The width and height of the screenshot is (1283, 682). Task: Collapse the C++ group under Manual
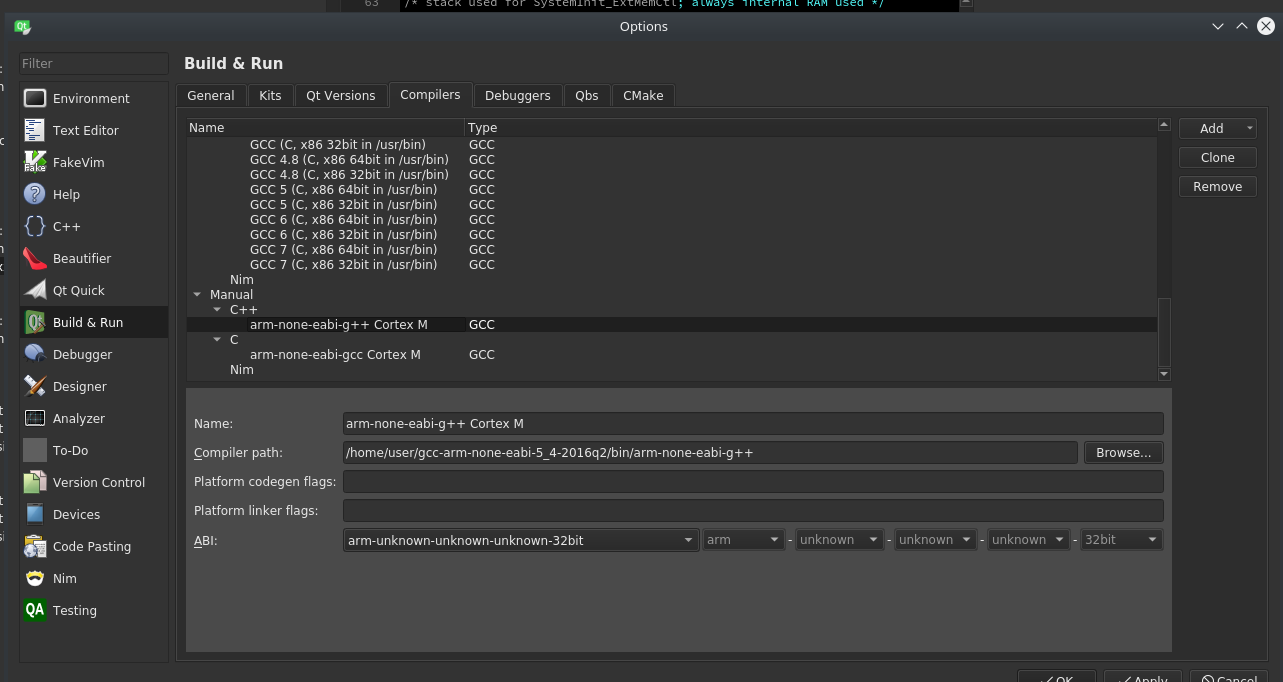point(217,310)
